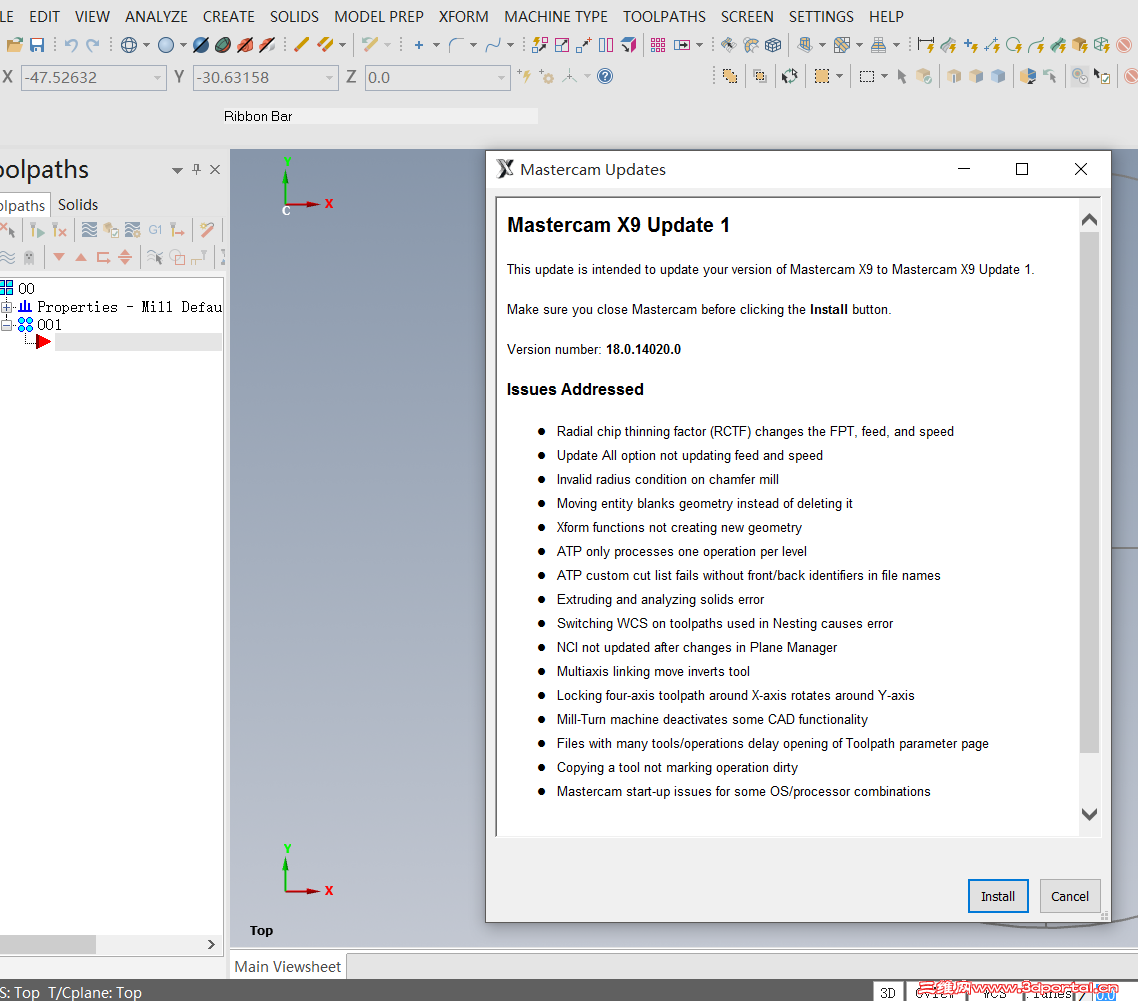Click the blue plus create point icon
This screenshot has width=1138, height=1001.
(x=419, y=45)
